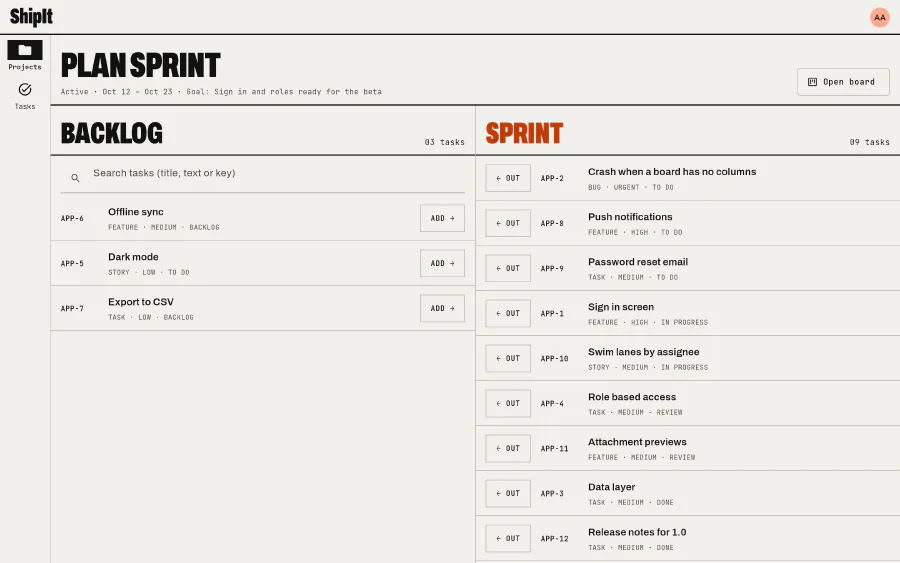This screenshot has height=563, width=900.
Task: Add Dark mode to the sprint
Action: tap(442, 263)
